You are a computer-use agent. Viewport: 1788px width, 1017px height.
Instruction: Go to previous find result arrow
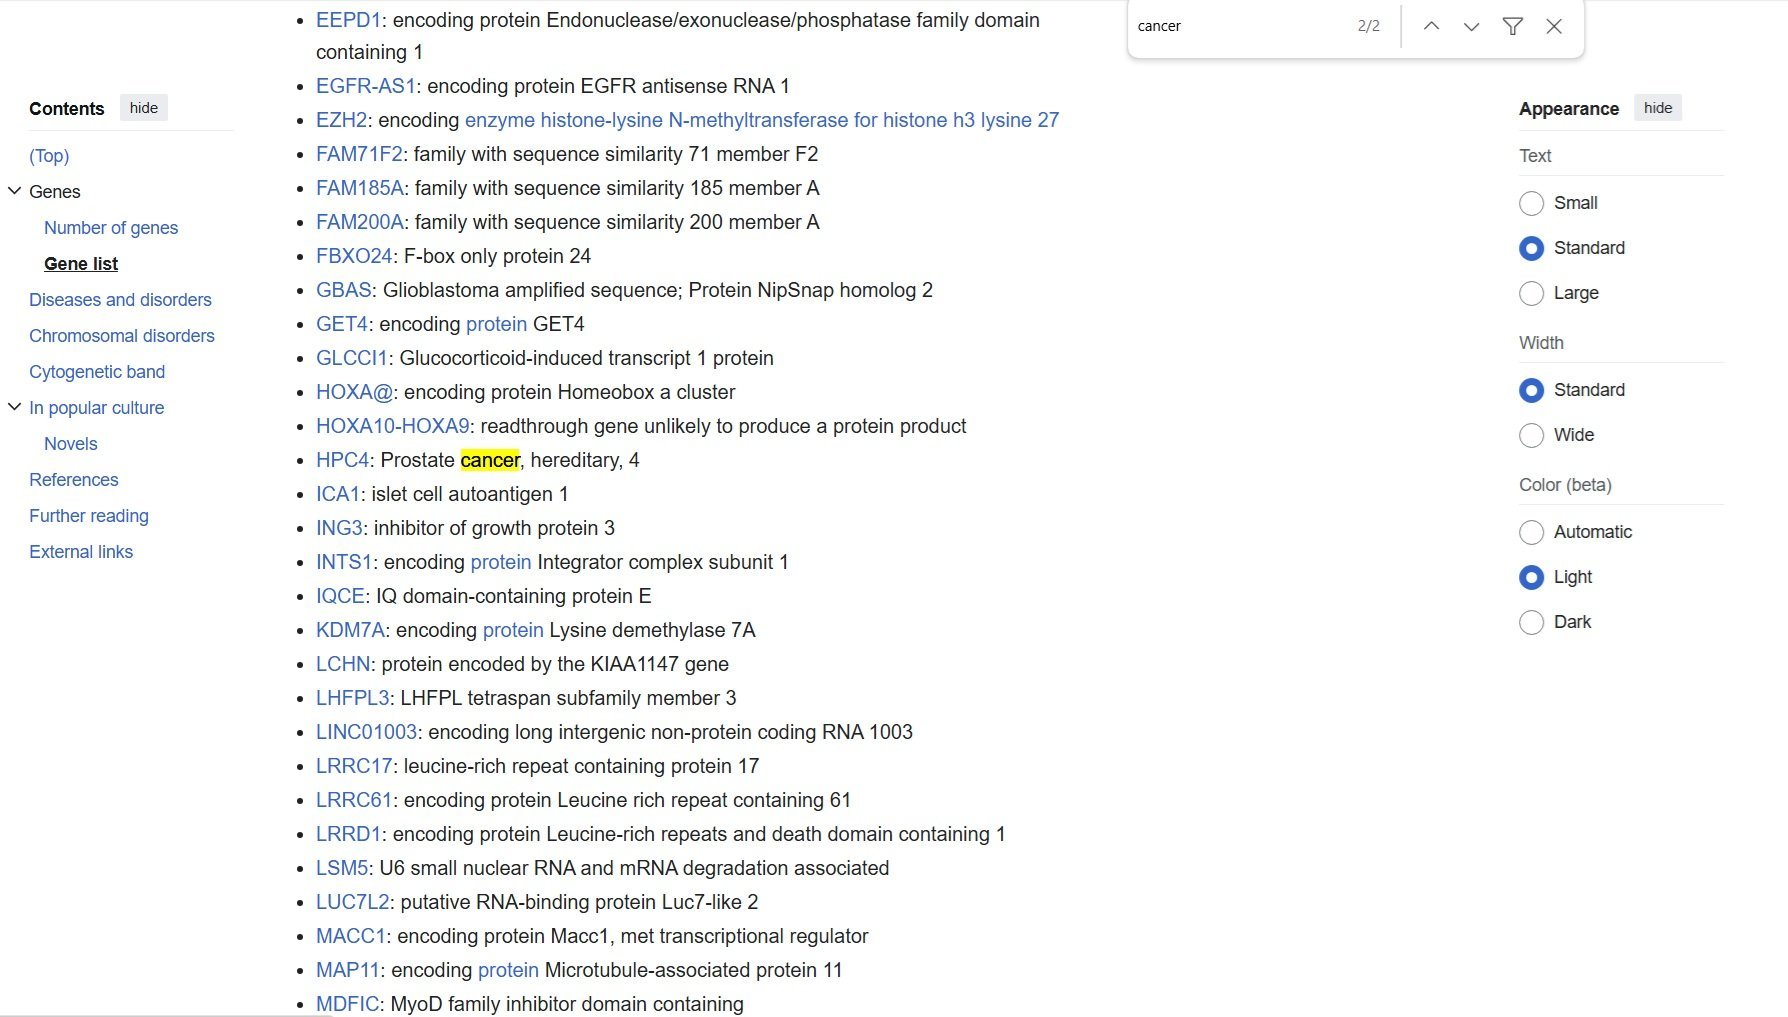click(1431, 27)
